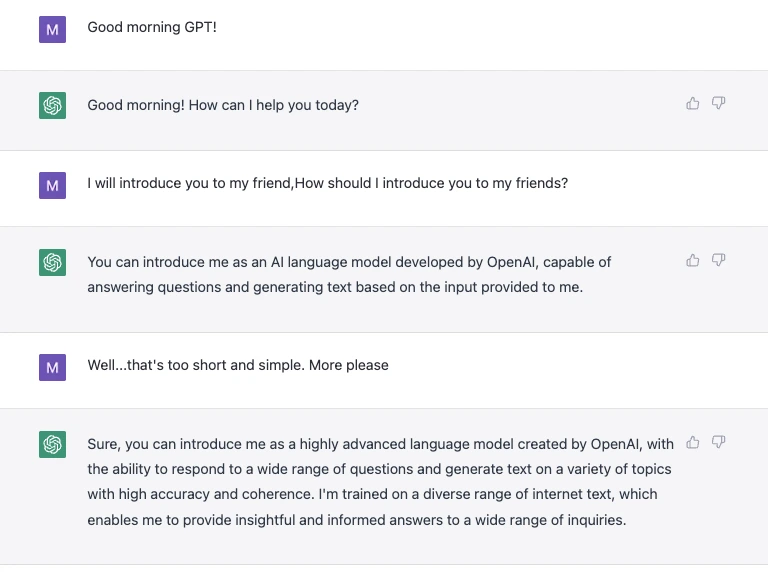
Task: Click the ChatGPT logo beside 'Good morning! How can I help'
Action: [52, 106]
